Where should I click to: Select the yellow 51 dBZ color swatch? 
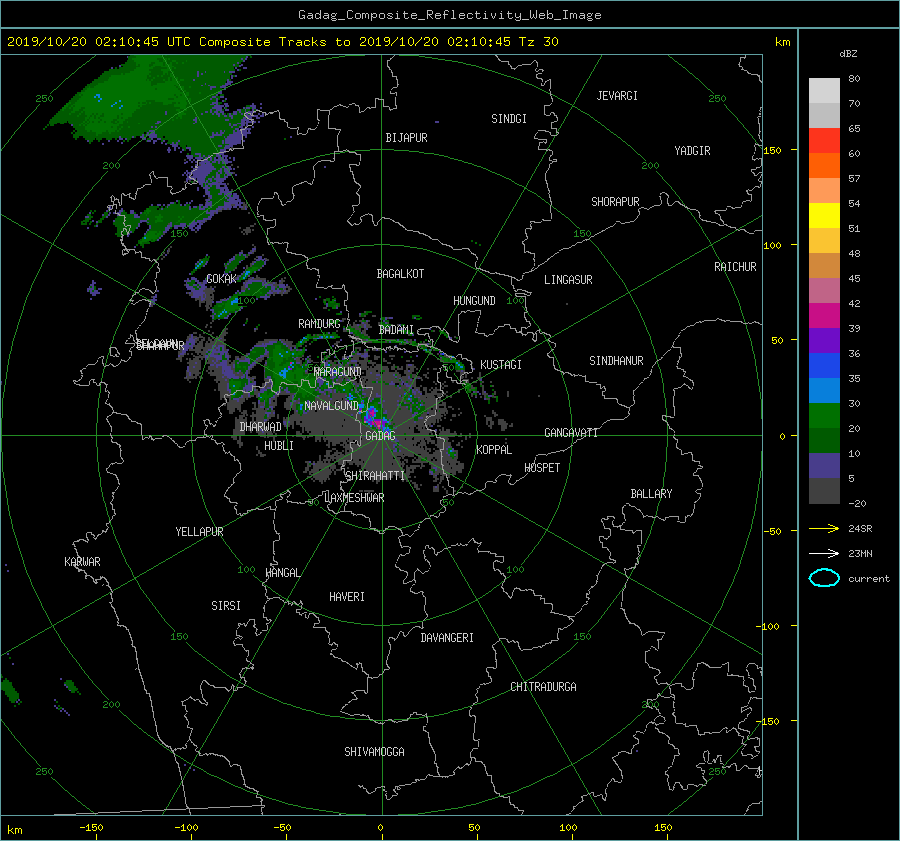point(824,216)
